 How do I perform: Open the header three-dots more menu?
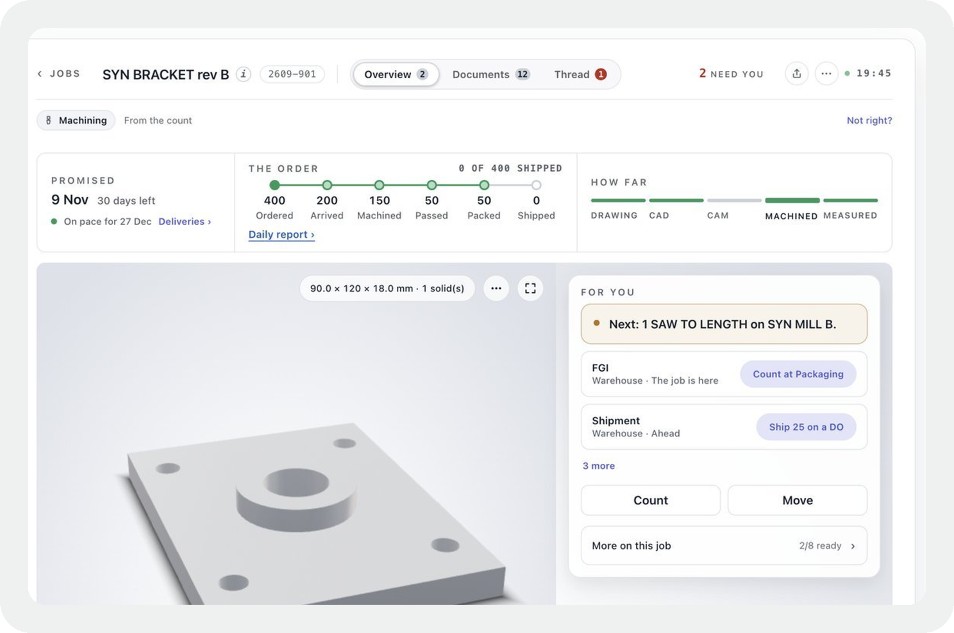(x=826, y=74)
